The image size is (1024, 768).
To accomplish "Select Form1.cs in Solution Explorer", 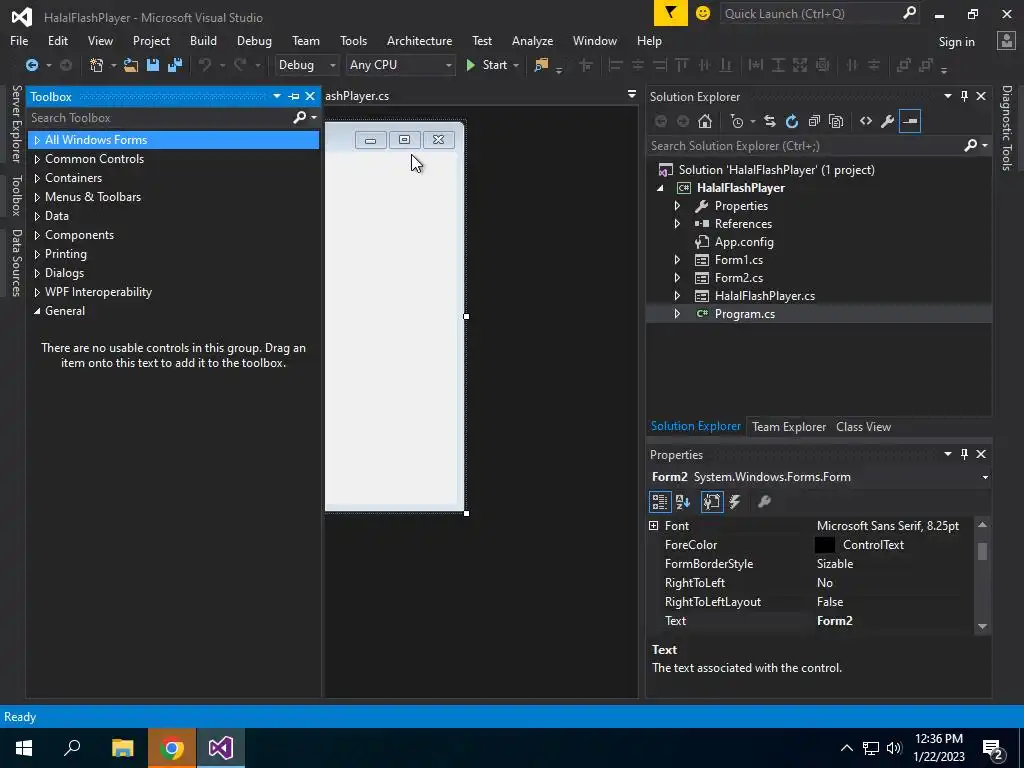I will 739,260.
